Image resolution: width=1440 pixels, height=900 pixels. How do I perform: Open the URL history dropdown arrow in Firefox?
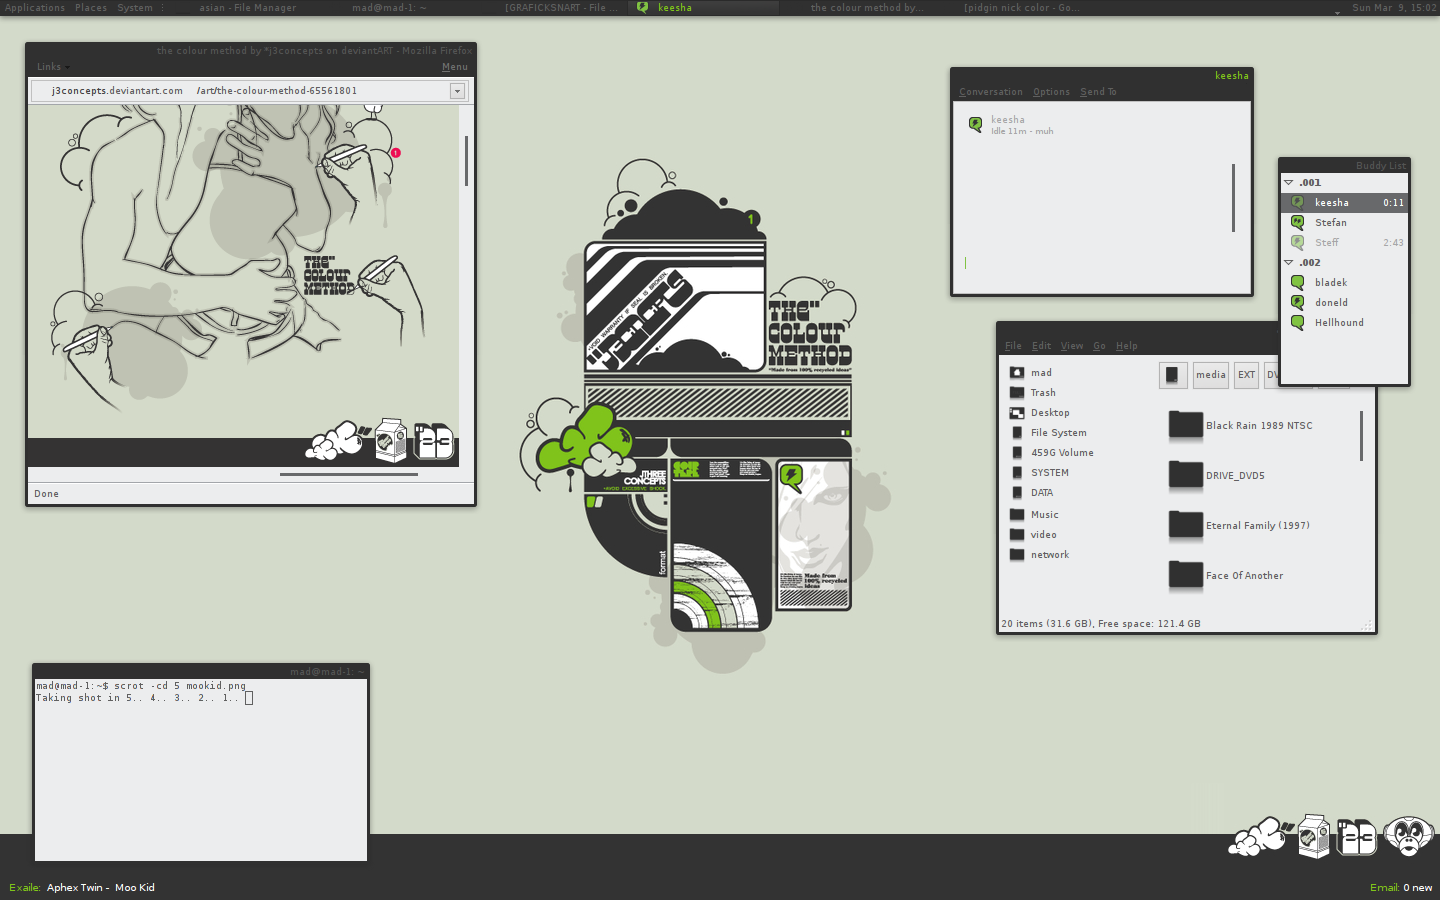tap(457, 91)
